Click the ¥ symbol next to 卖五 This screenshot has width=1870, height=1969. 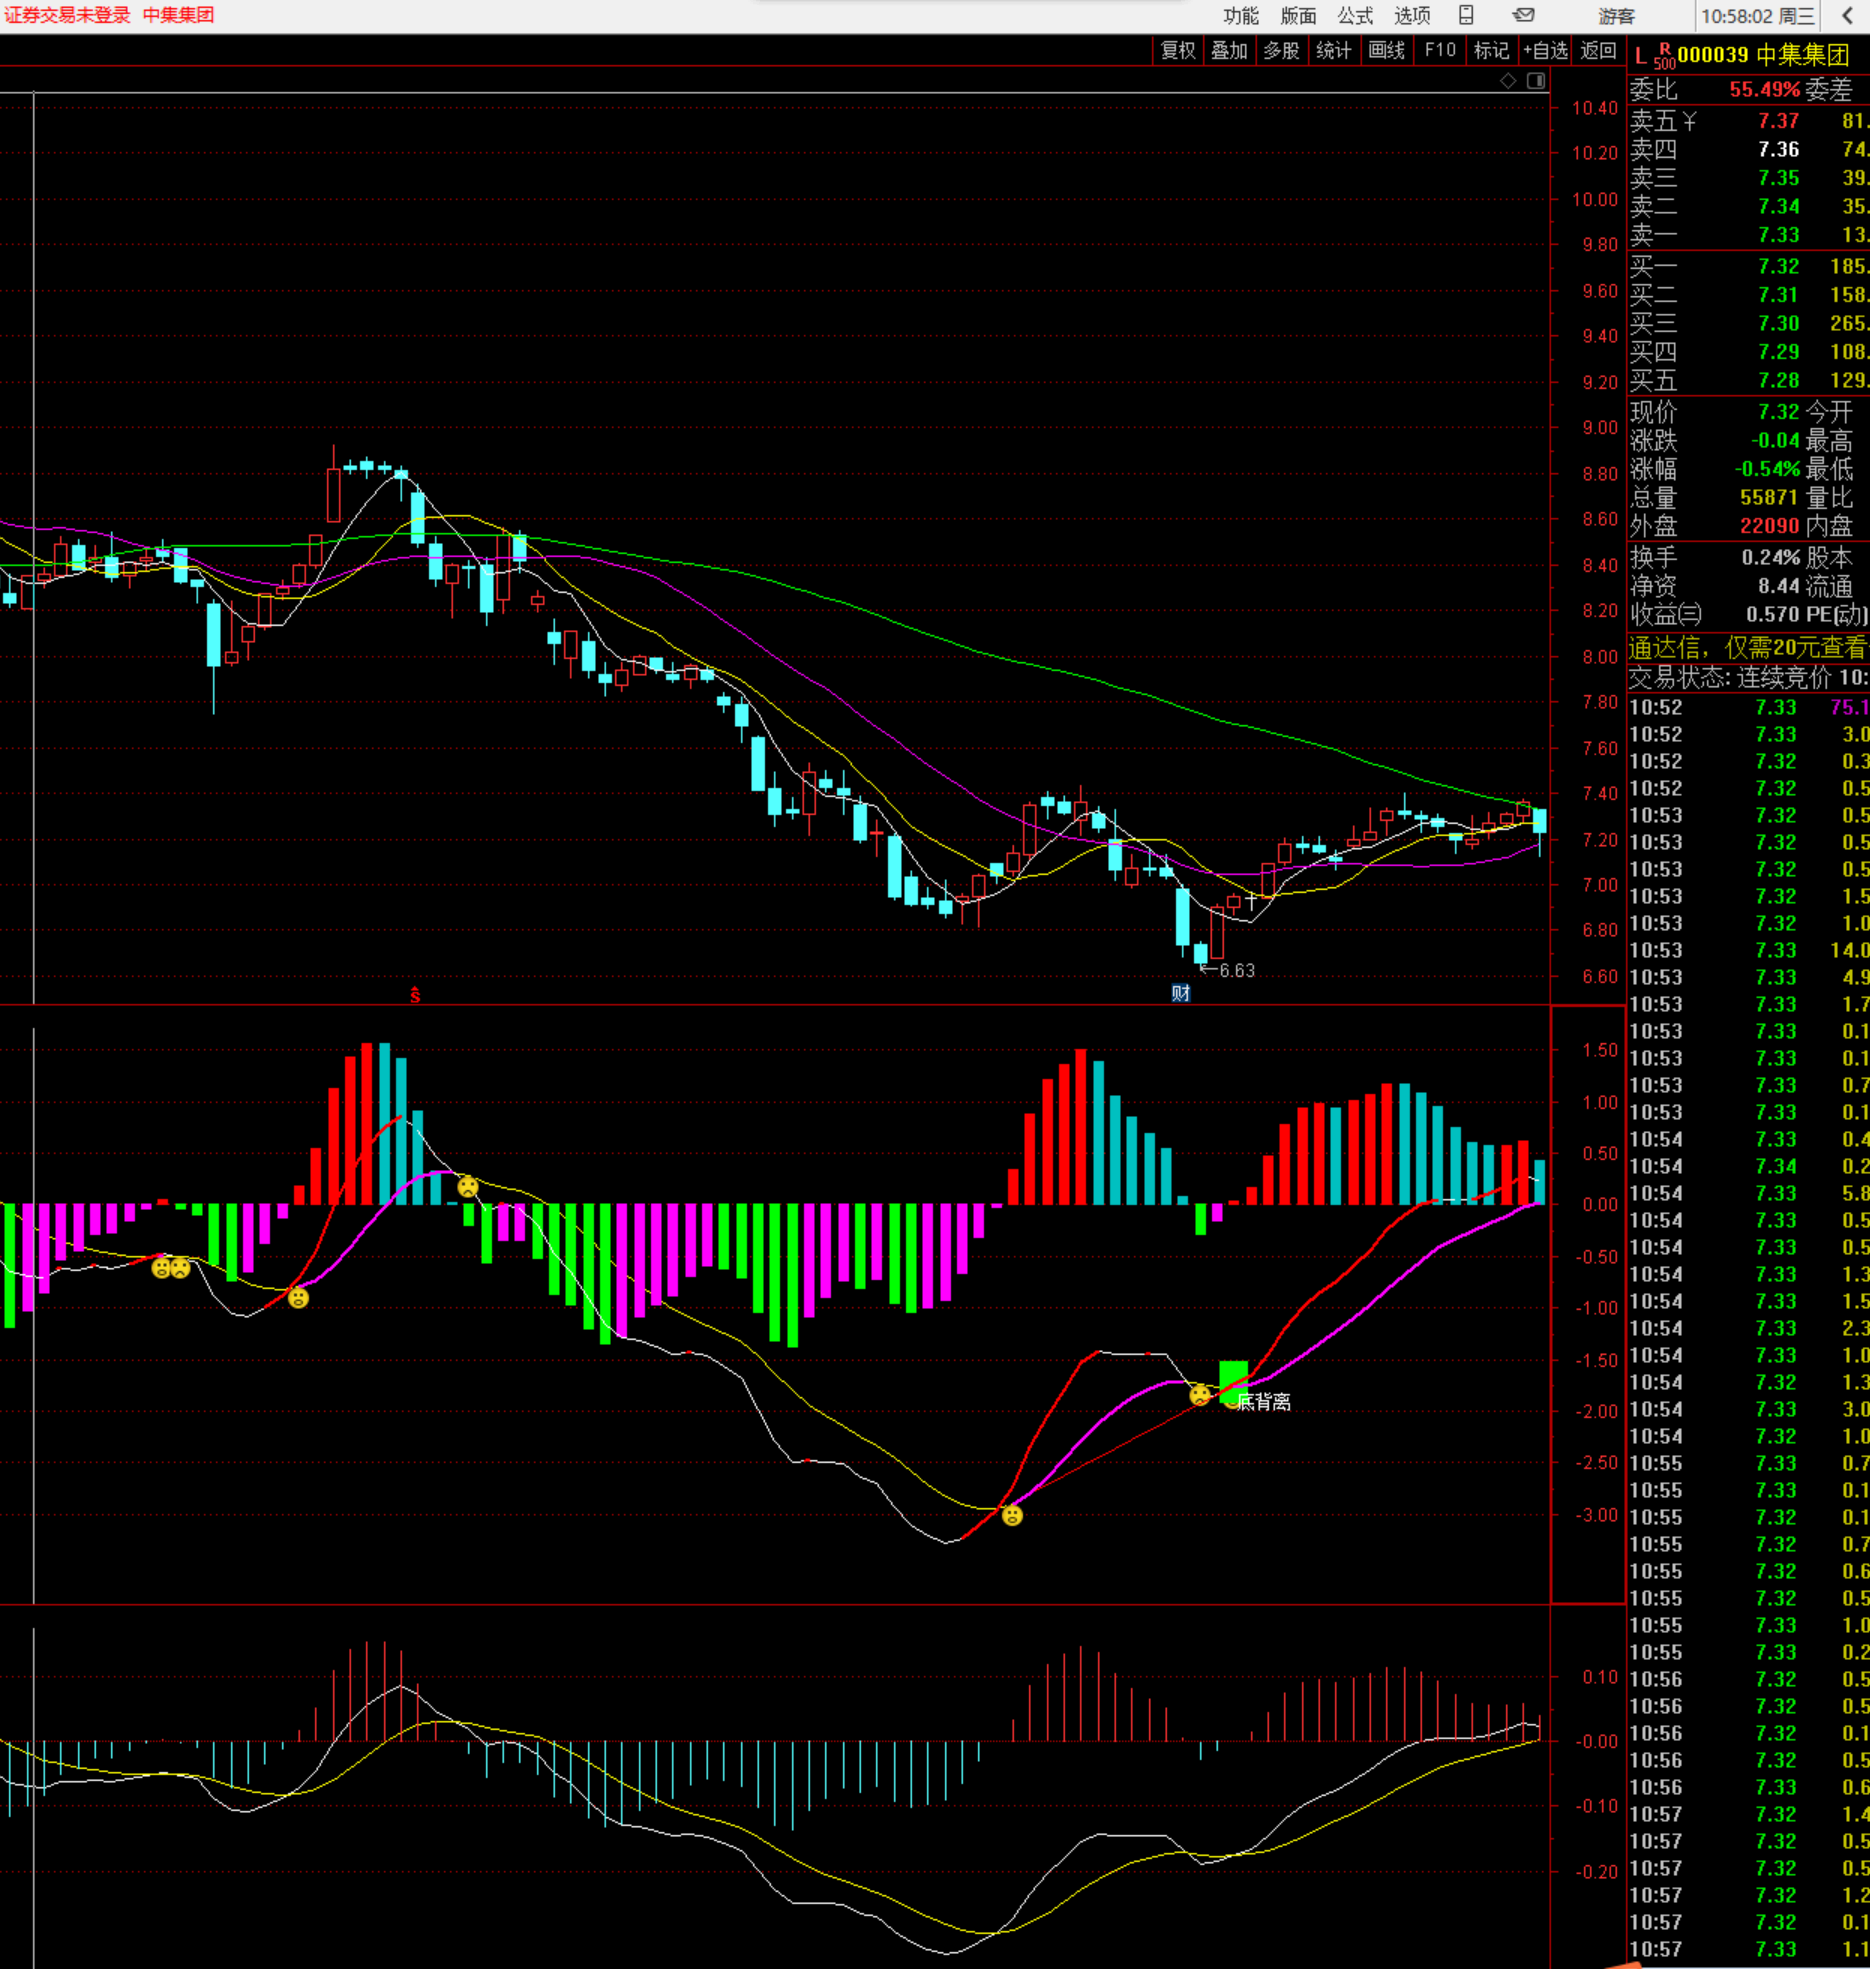coord(1689,121)
